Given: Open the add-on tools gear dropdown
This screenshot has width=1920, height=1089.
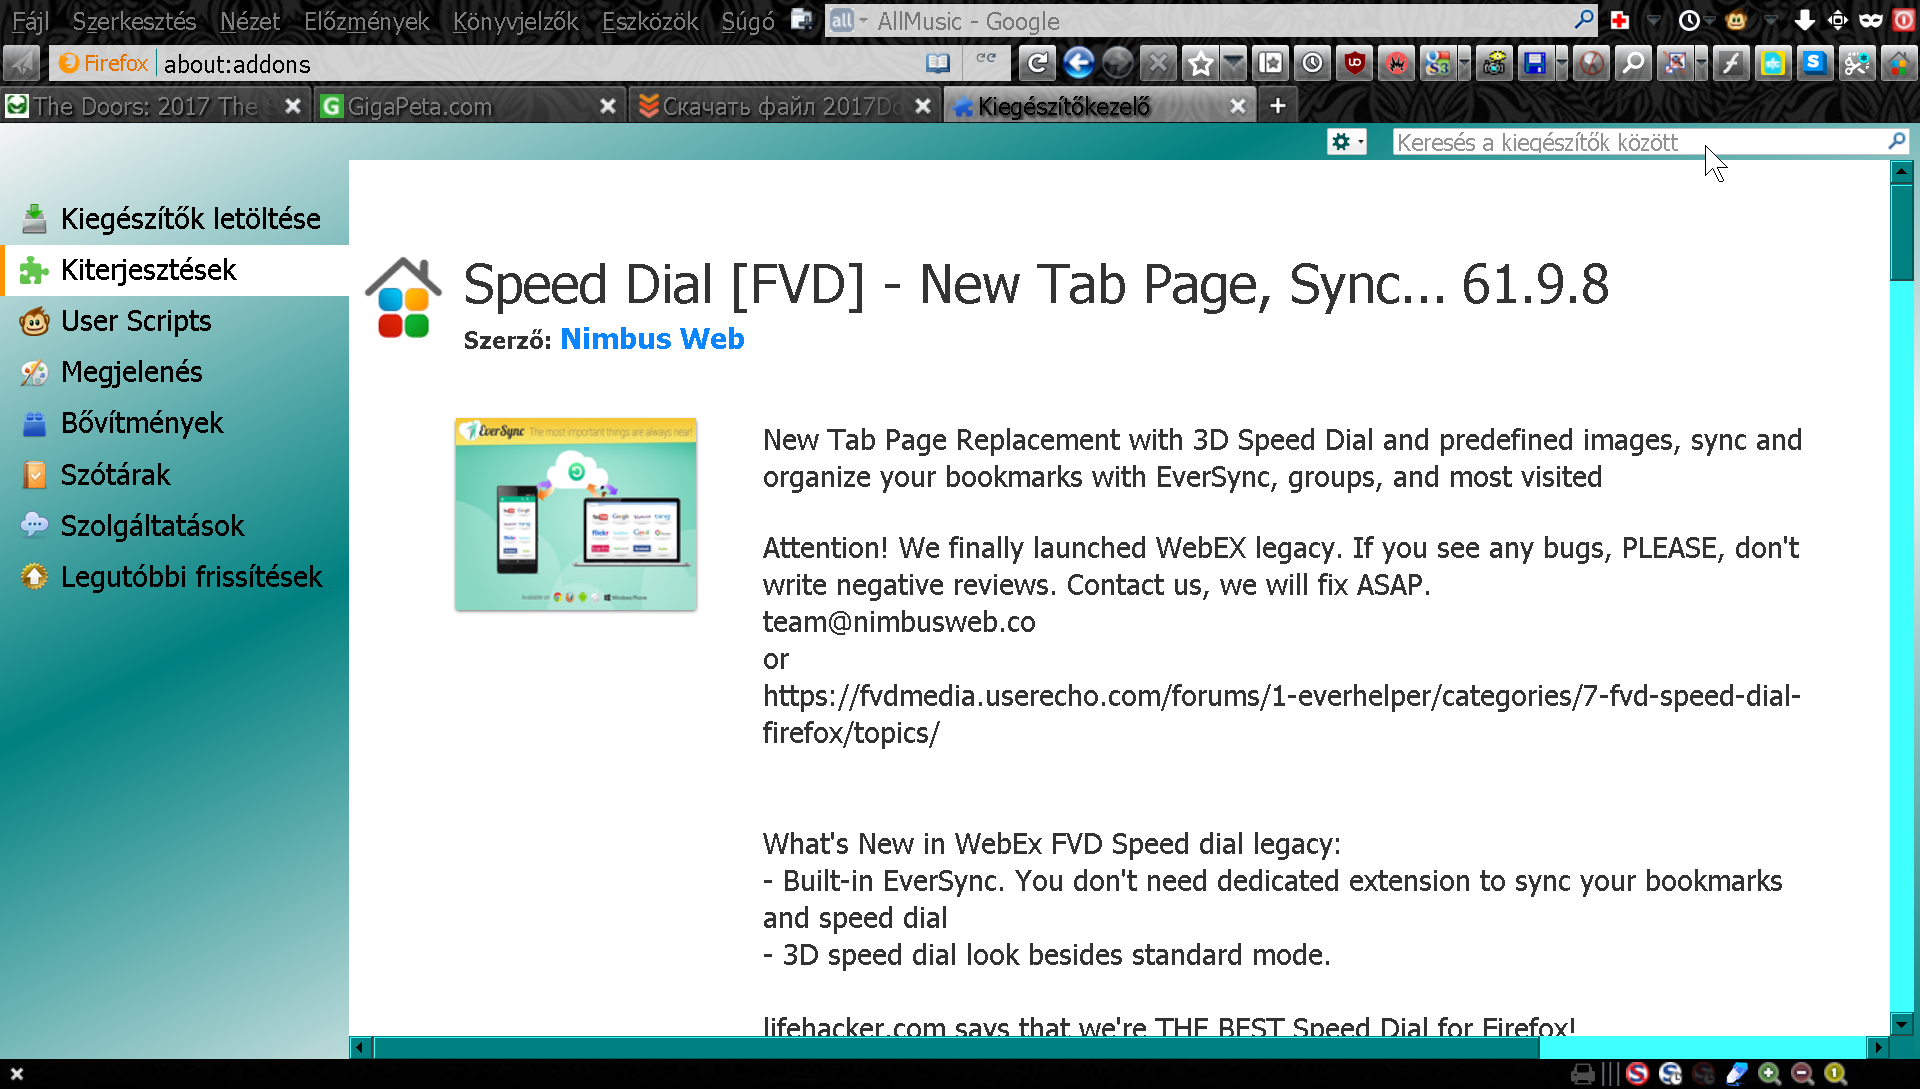Looking at the screenshot, I should tap(1347, 142).
